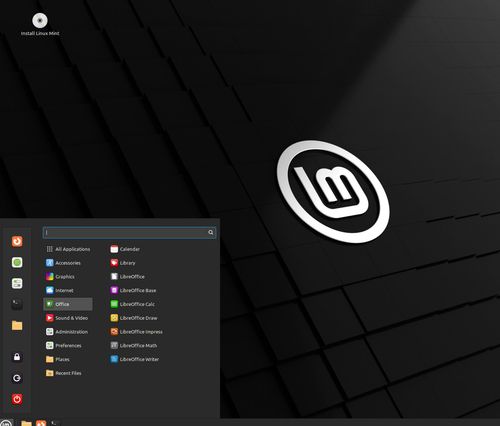Click the magnifier icon in the search box
Image resolution: width=500 pixels, height=426 pixels.
(x=211, y=232)
